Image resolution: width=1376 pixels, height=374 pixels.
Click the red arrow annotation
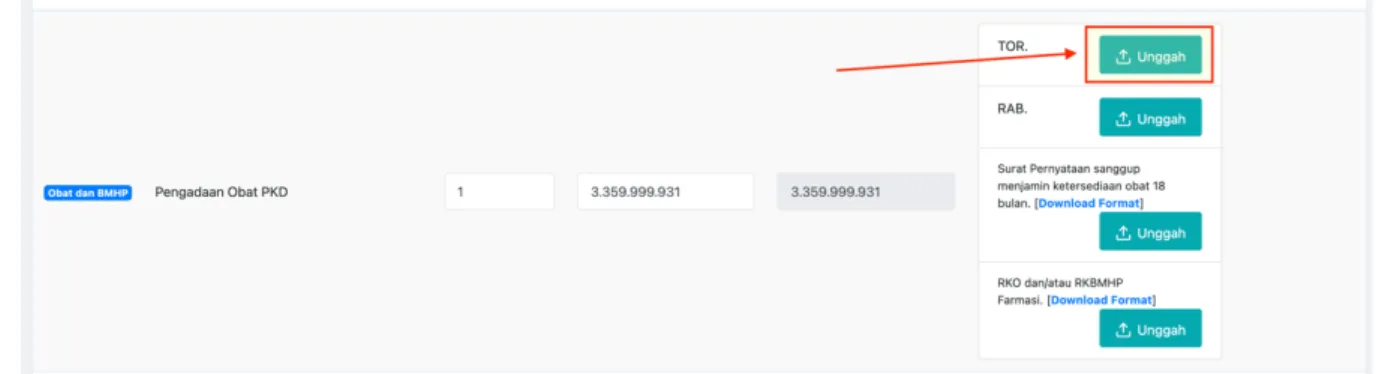point(960,58)
